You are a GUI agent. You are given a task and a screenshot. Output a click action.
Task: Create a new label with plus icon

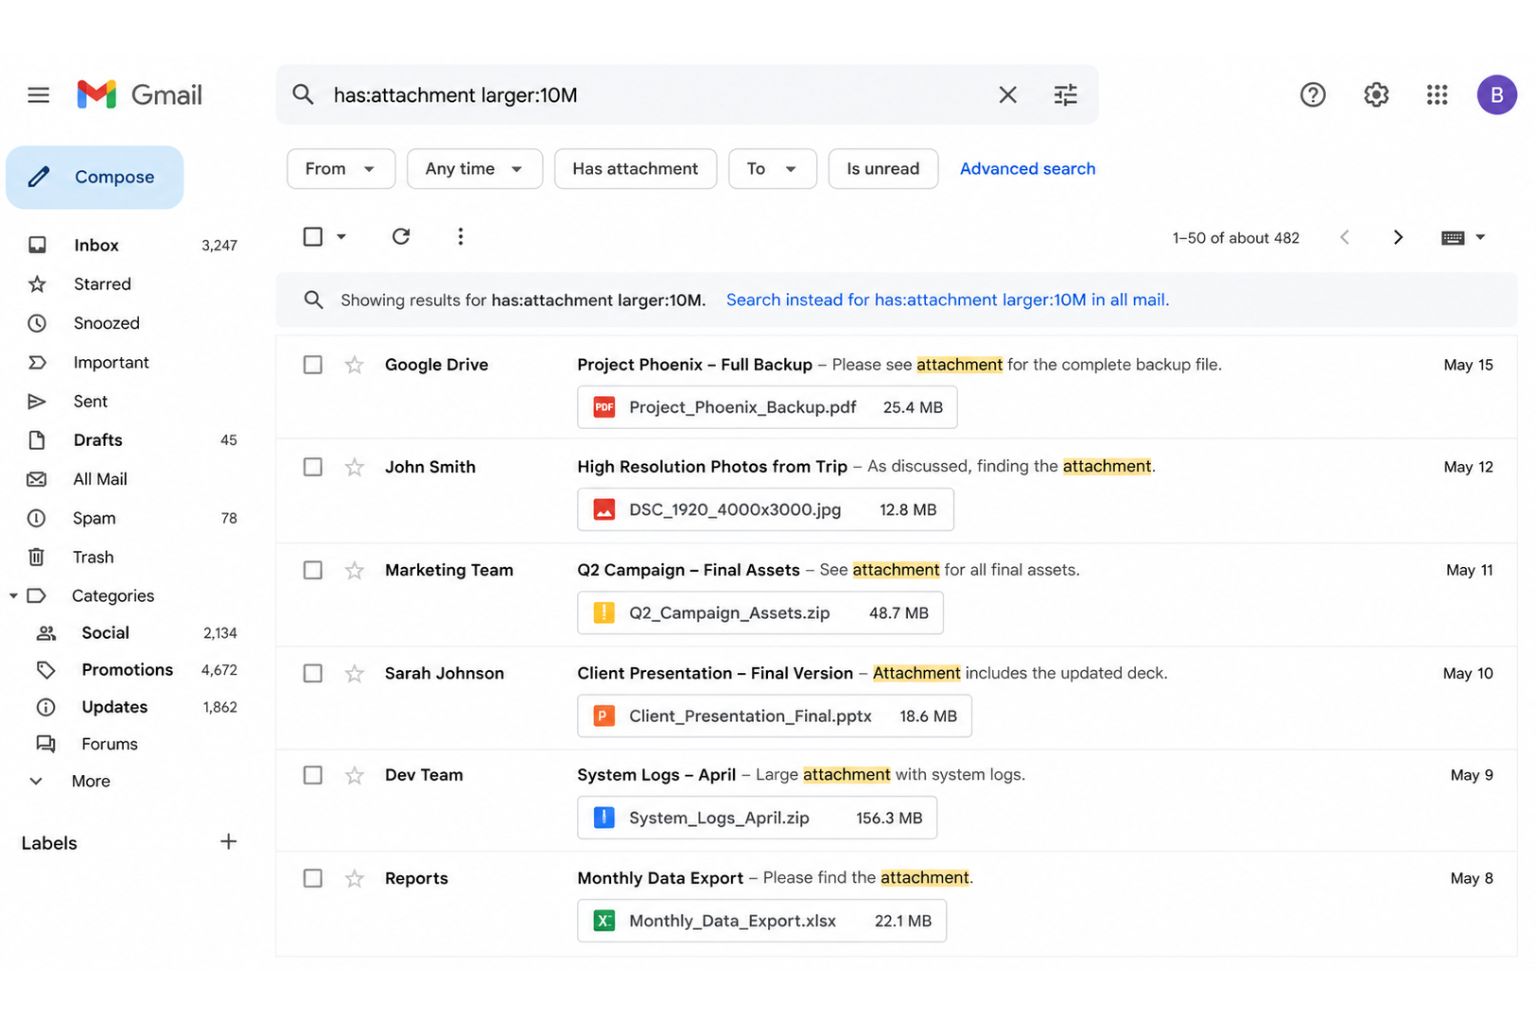pos(228,842)
